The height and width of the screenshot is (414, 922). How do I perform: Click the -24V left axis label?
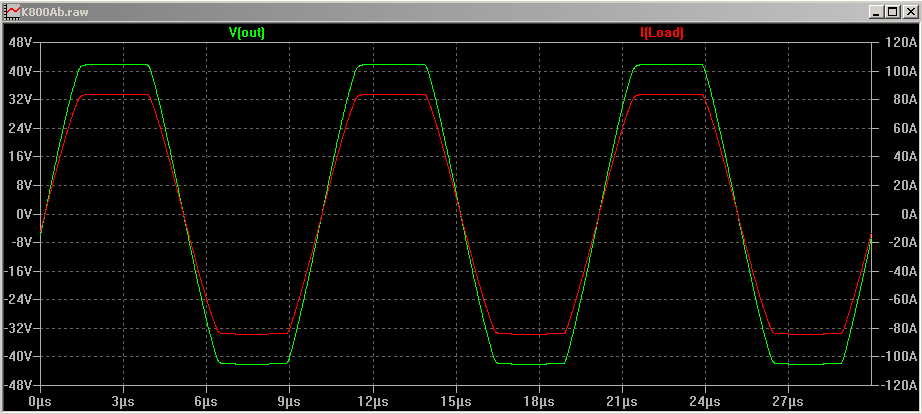click(x=18, y=299)
